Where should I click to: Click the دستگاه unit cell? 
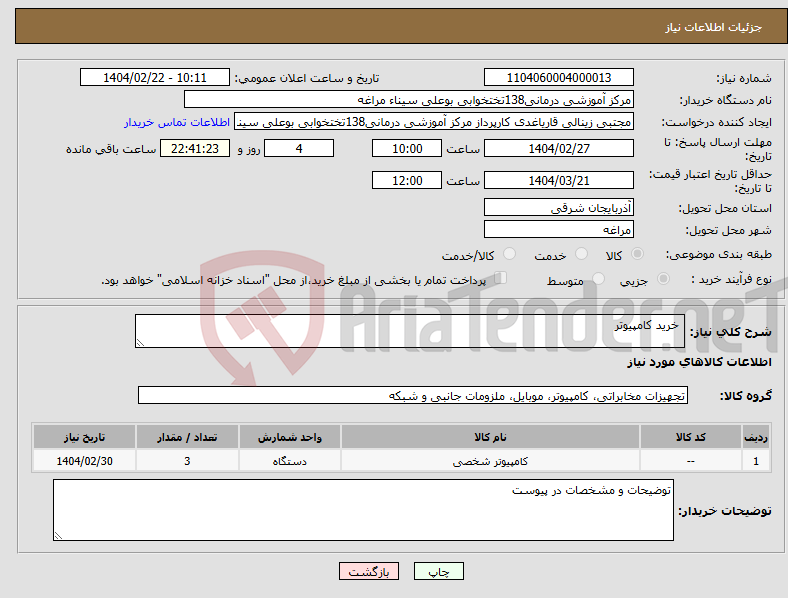[x=289, y=461]
